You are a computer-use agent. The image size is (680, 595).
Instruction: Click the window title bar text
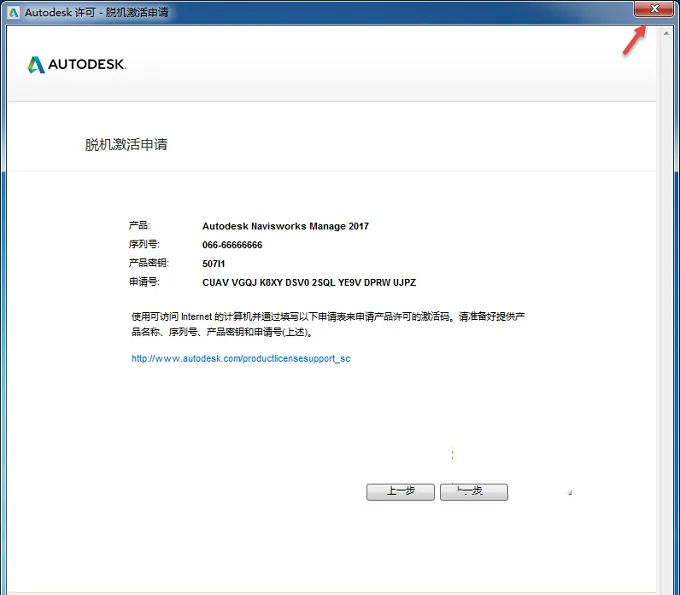[96, 13]
